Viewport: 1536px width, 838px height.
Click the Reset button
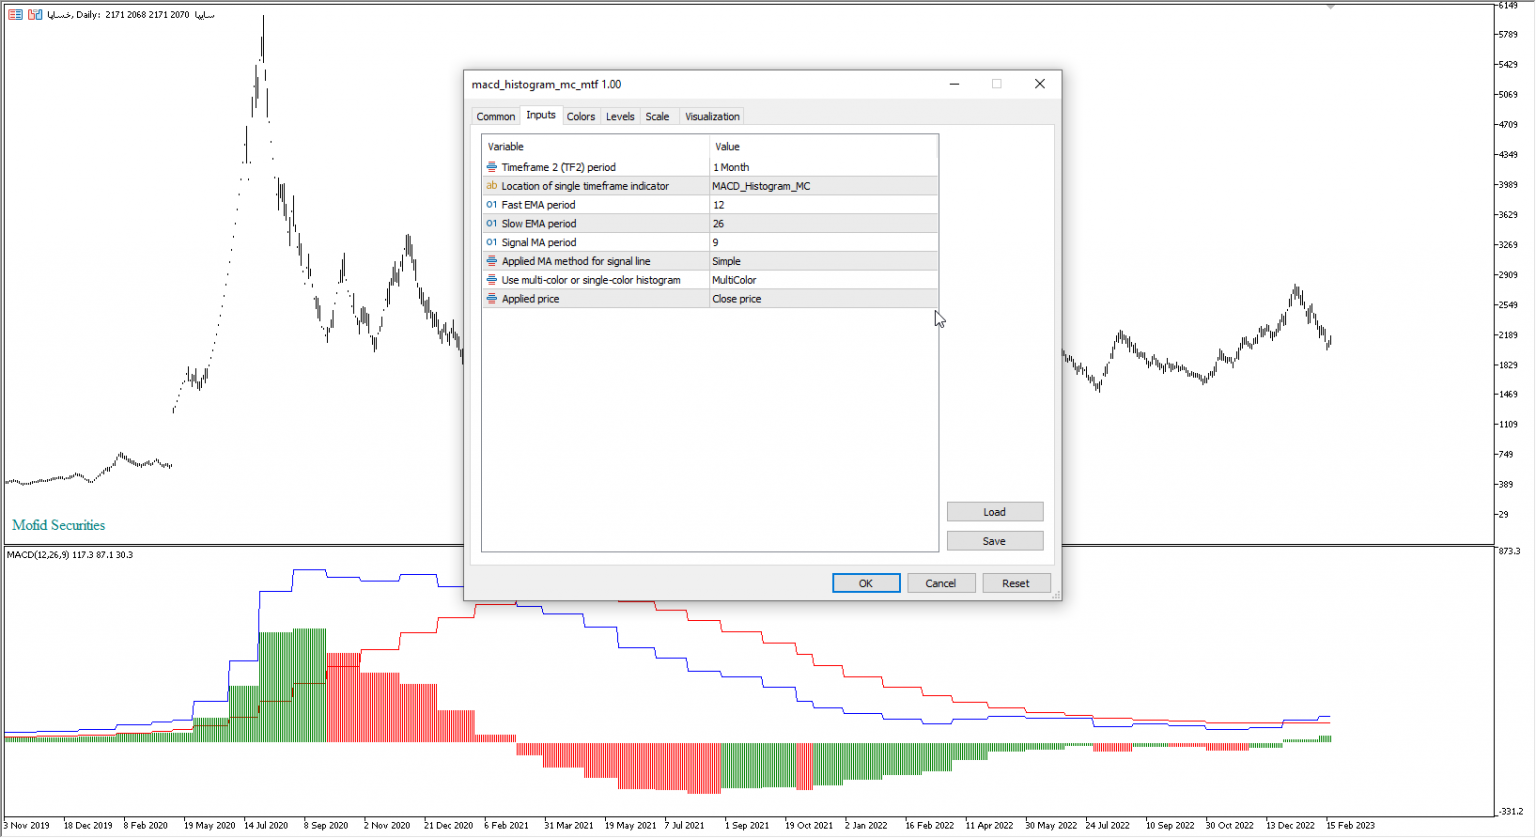pyautogui.click(x=1016, y=583)
